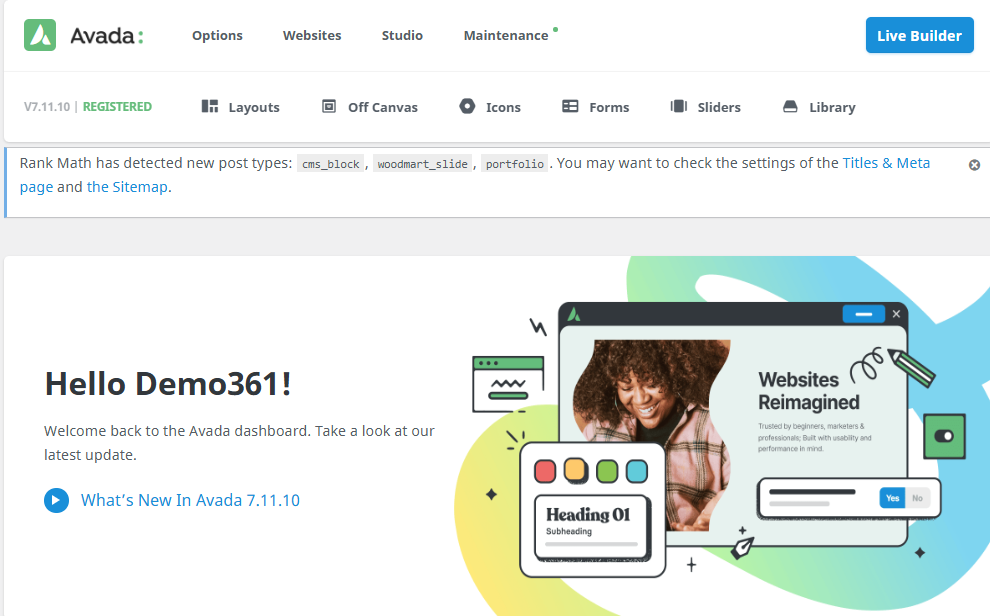The image size is (990, 616).
Task: Click the cms_block code tag
Action: (x=331, y=164)
